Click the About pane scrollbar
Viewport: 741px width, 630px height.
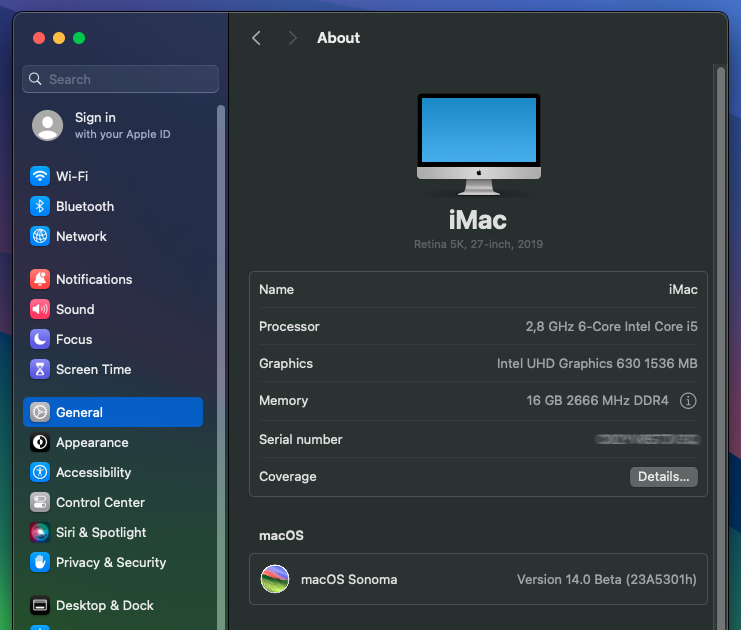click(721, 347)
